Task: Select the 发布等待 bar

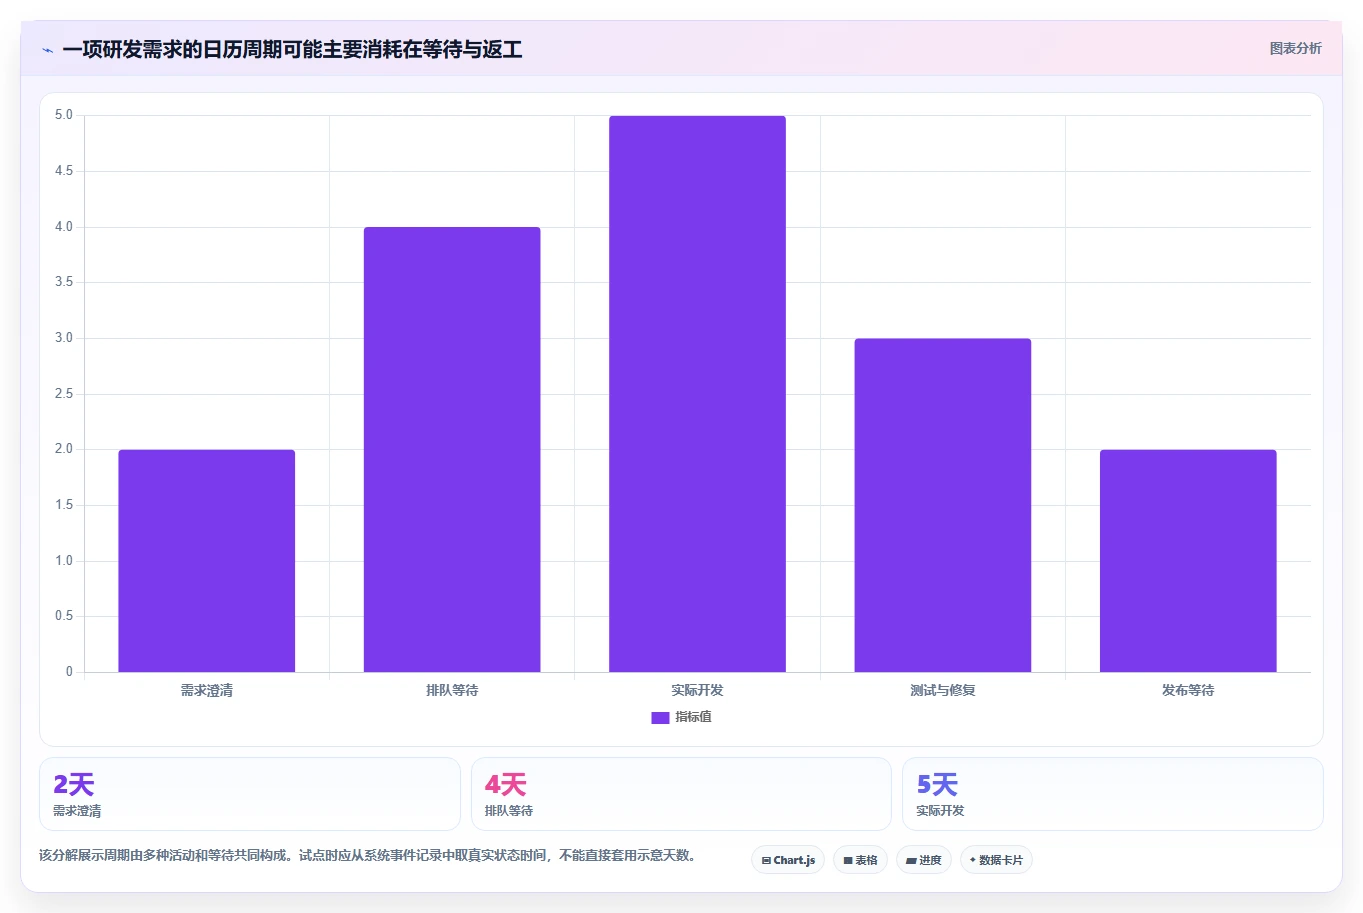Action: [x=1188, y=561]
